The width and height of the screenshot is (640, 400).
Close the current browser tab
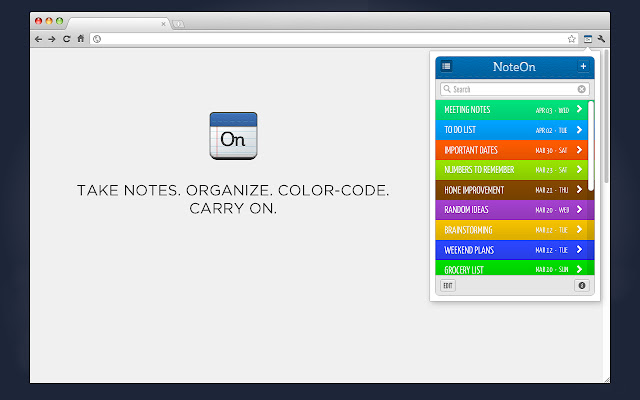[x=163, y=24]
